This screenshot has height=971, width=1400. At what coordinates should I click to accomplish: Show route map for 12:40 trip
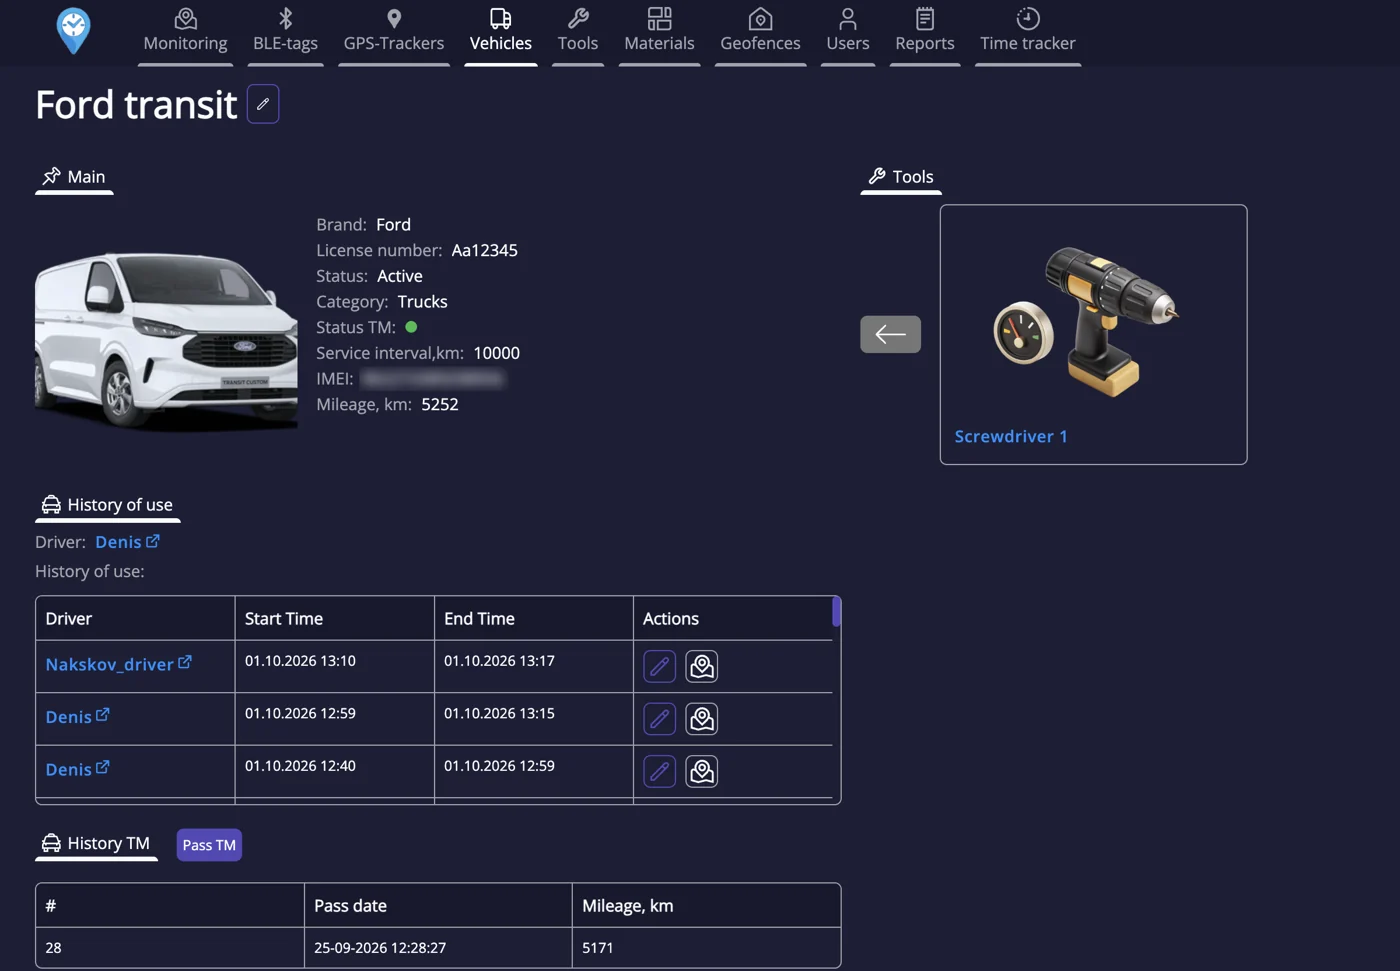pos(702,771)
